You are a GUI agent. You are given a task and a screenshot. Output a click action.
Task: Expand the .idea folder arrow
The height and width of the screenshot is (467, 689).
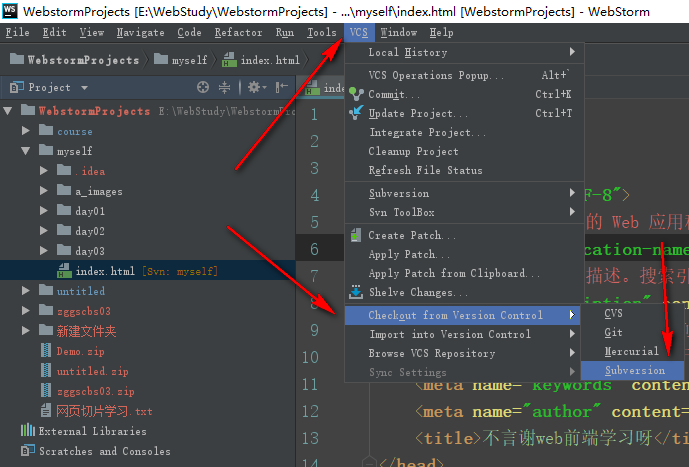(x=44, y=170)
